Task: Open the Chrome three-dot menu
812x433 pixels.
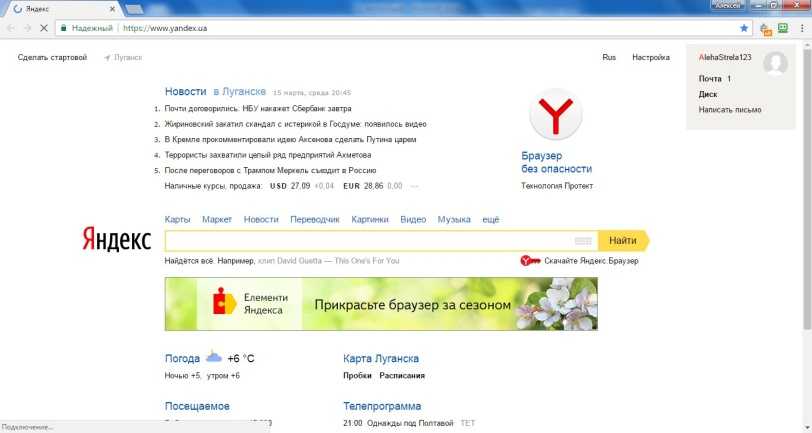Action: click(x=802, y=28)
